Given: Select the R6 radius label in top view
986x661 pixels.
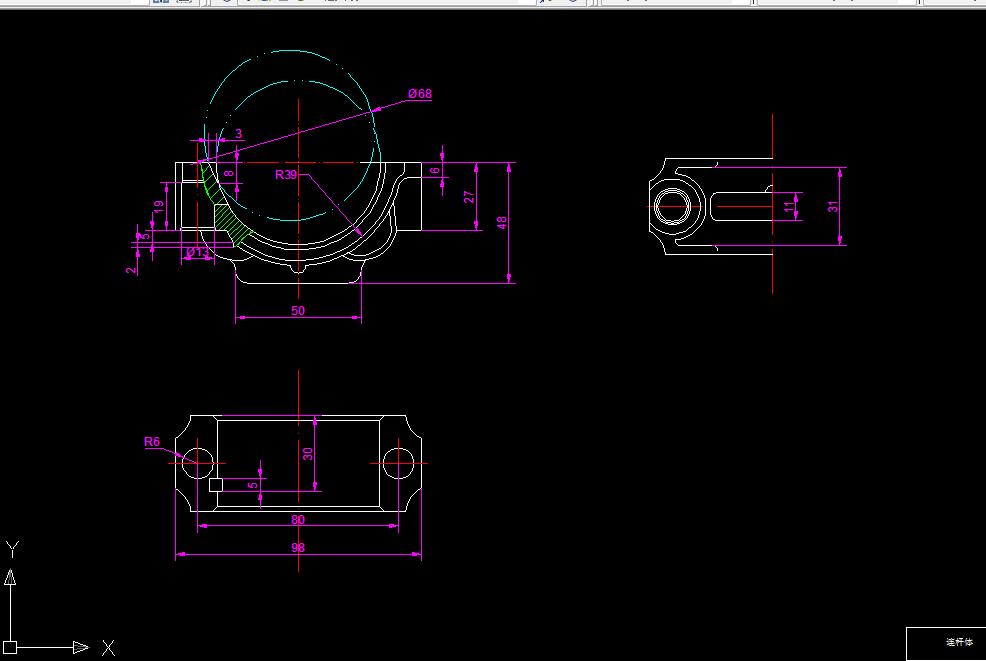Looking at the screenshot, I should coord(152,442).
